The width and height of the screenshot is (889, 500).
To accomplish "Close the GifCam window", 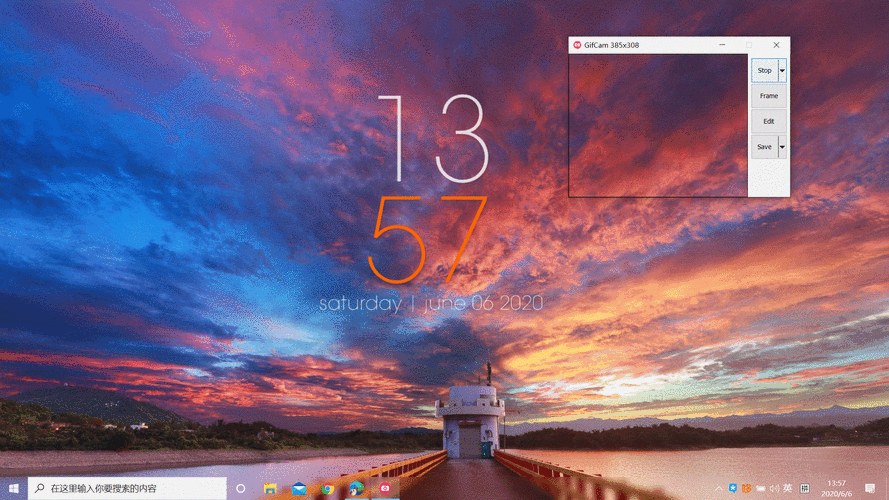I will tap(776, 45).
